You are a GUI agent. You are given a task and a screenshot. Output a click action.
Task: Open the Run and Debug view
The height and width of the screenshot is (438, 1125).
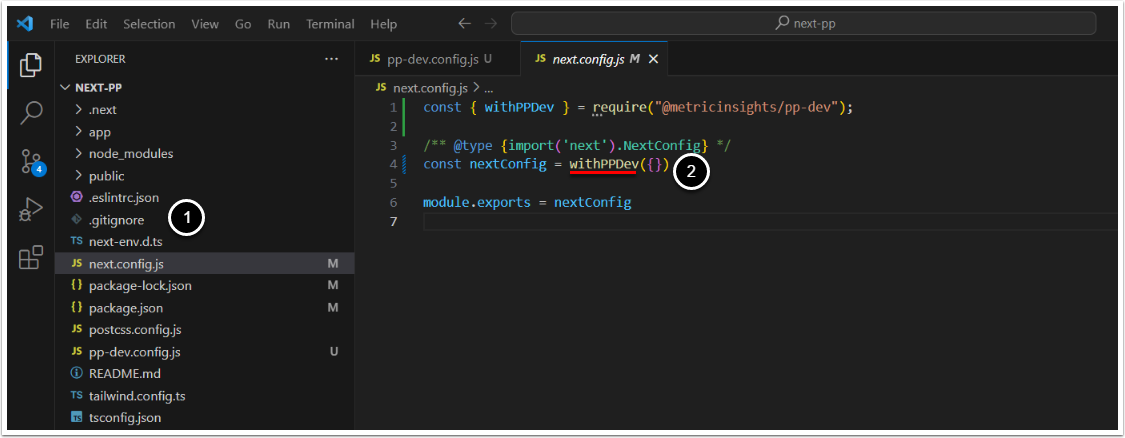point(31,209)
